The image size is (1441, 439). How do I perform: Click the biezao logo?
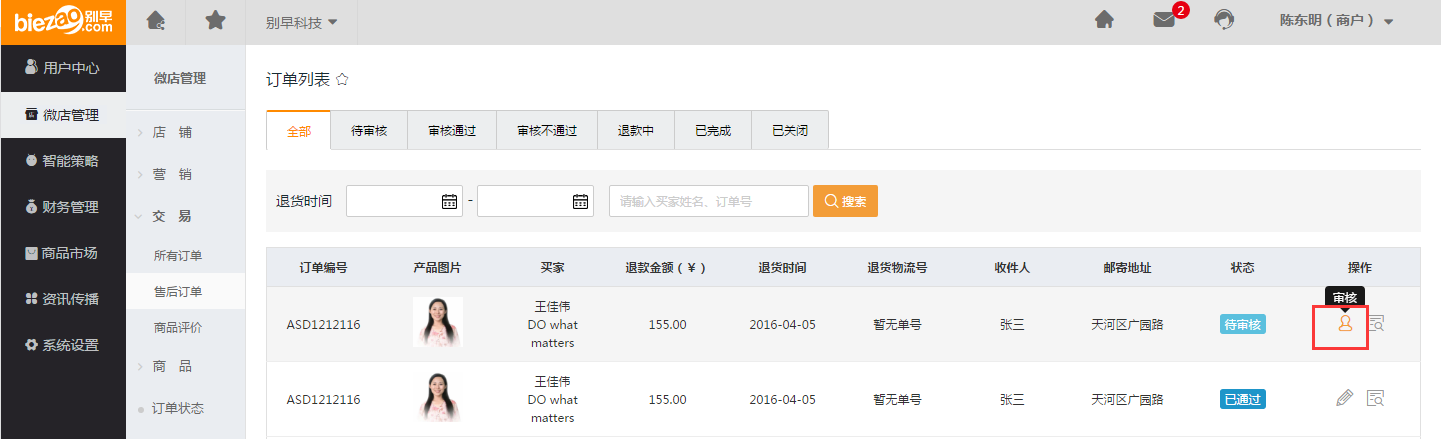(x=62, y=21)
